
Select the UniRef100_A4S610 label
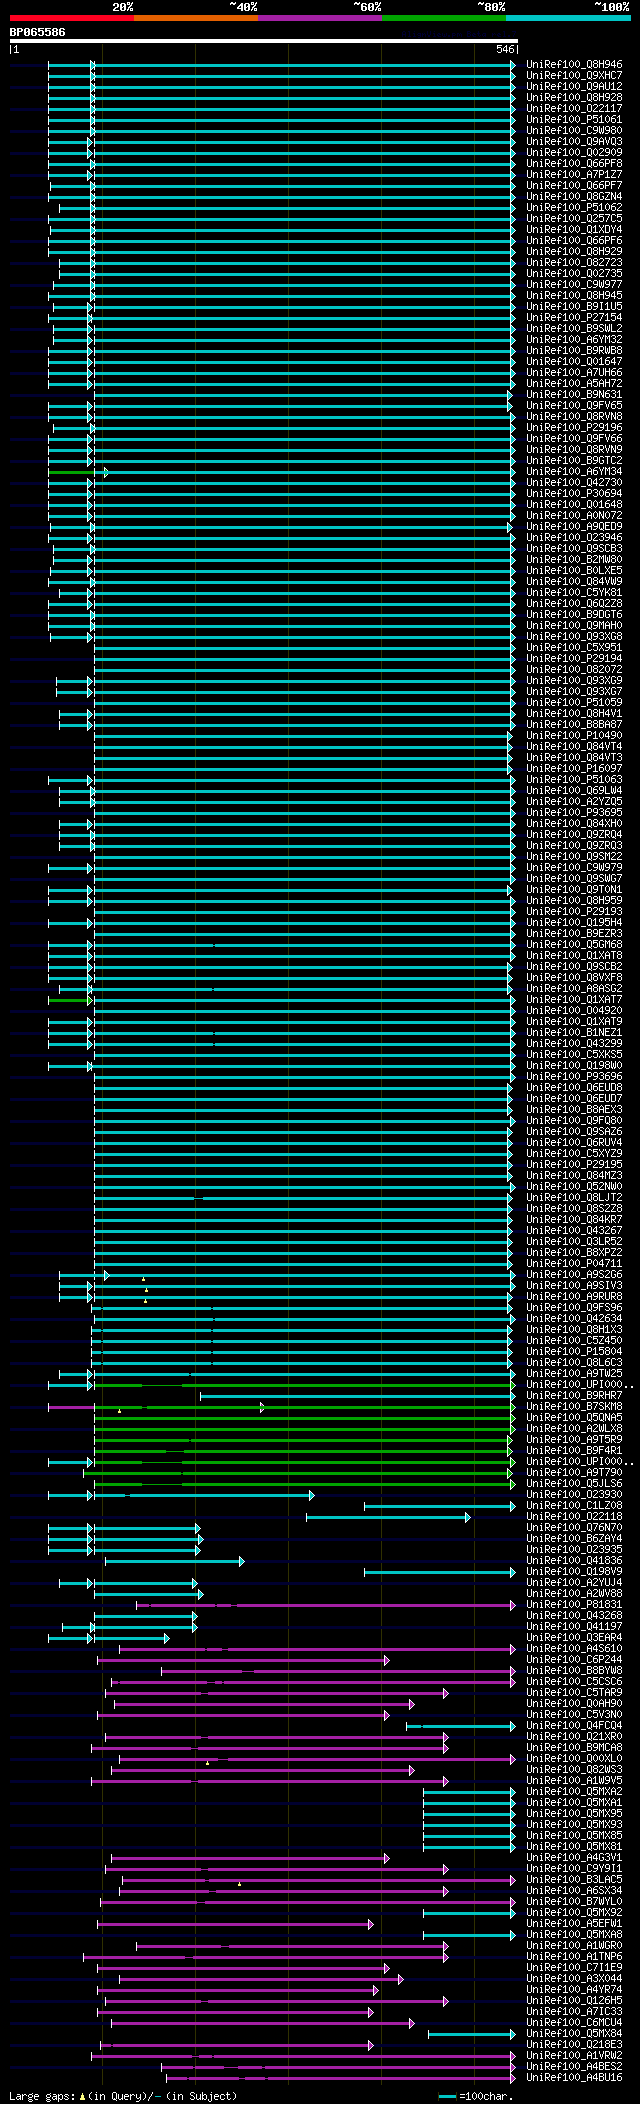tap(574, 1649)
